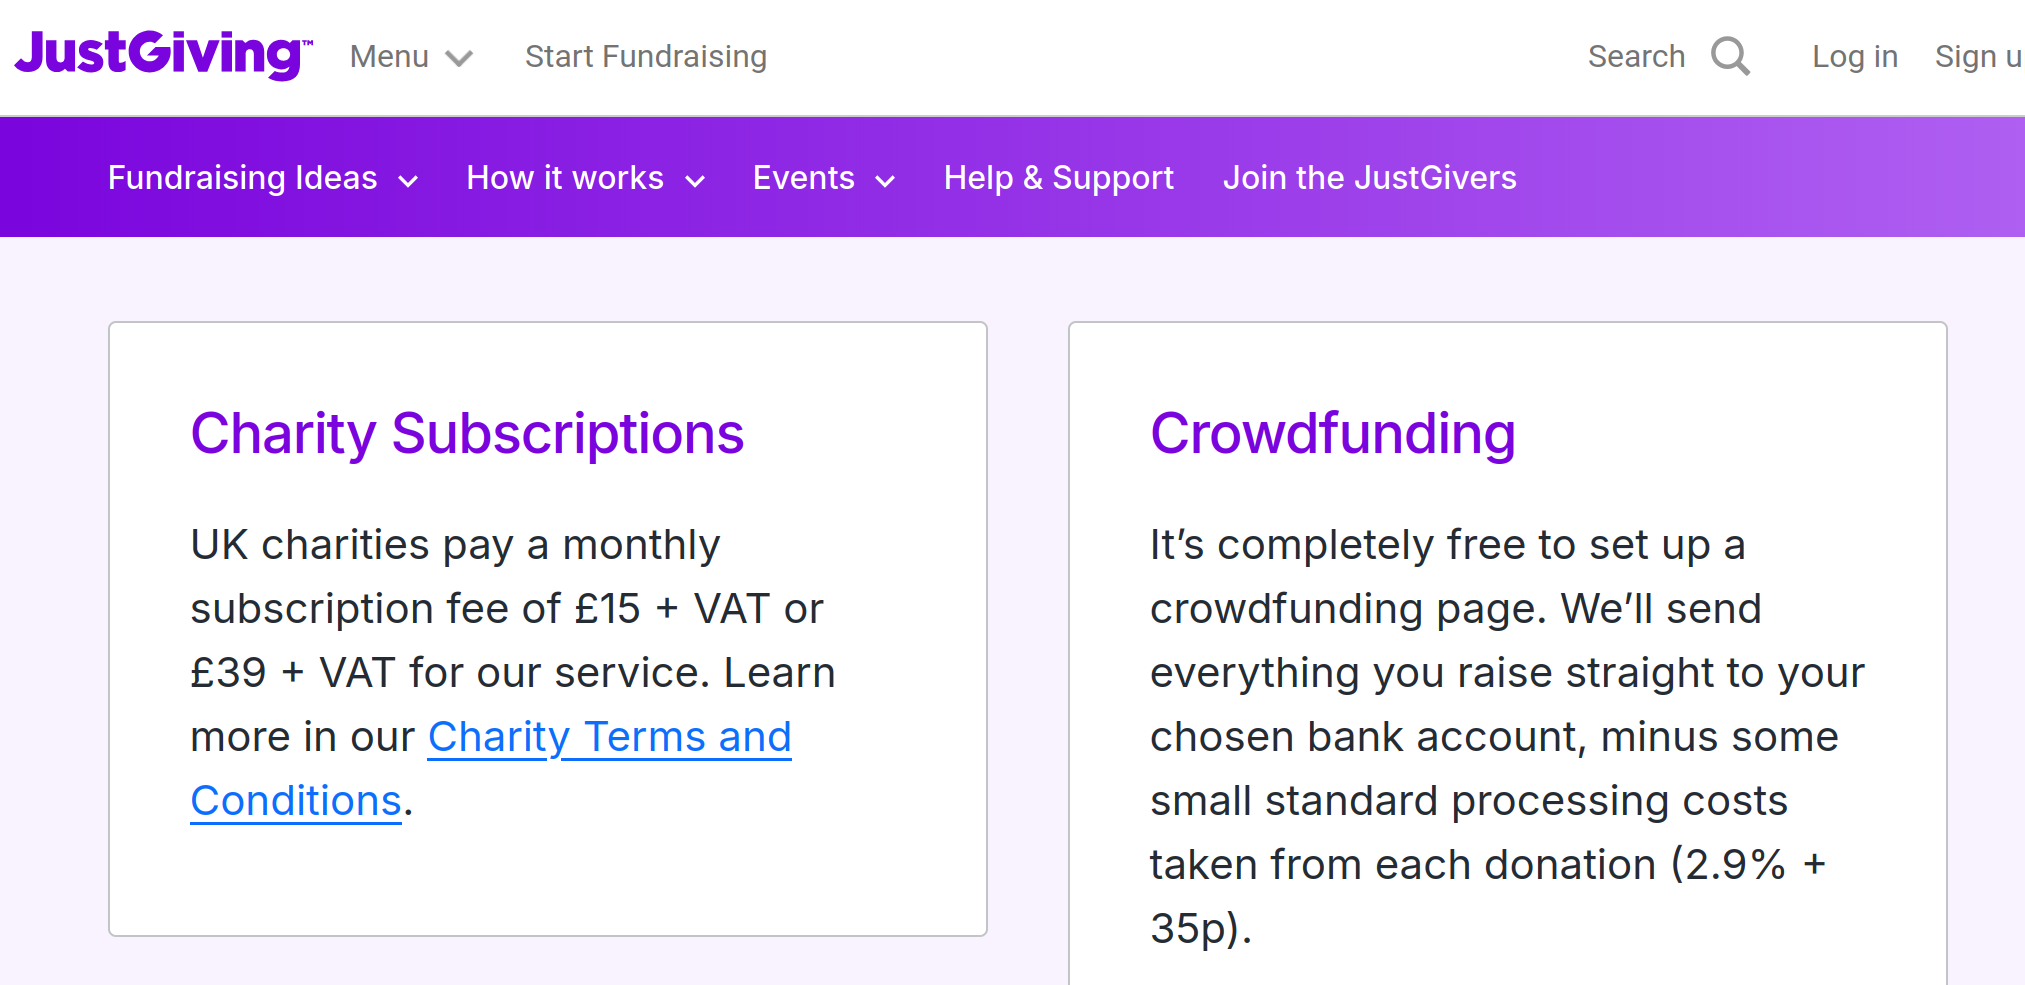Image resolution: width=2025 pixels, height=985 pixels.
Task: Click the arrow beside Fundraising Ideas
Action: point(408,181)
